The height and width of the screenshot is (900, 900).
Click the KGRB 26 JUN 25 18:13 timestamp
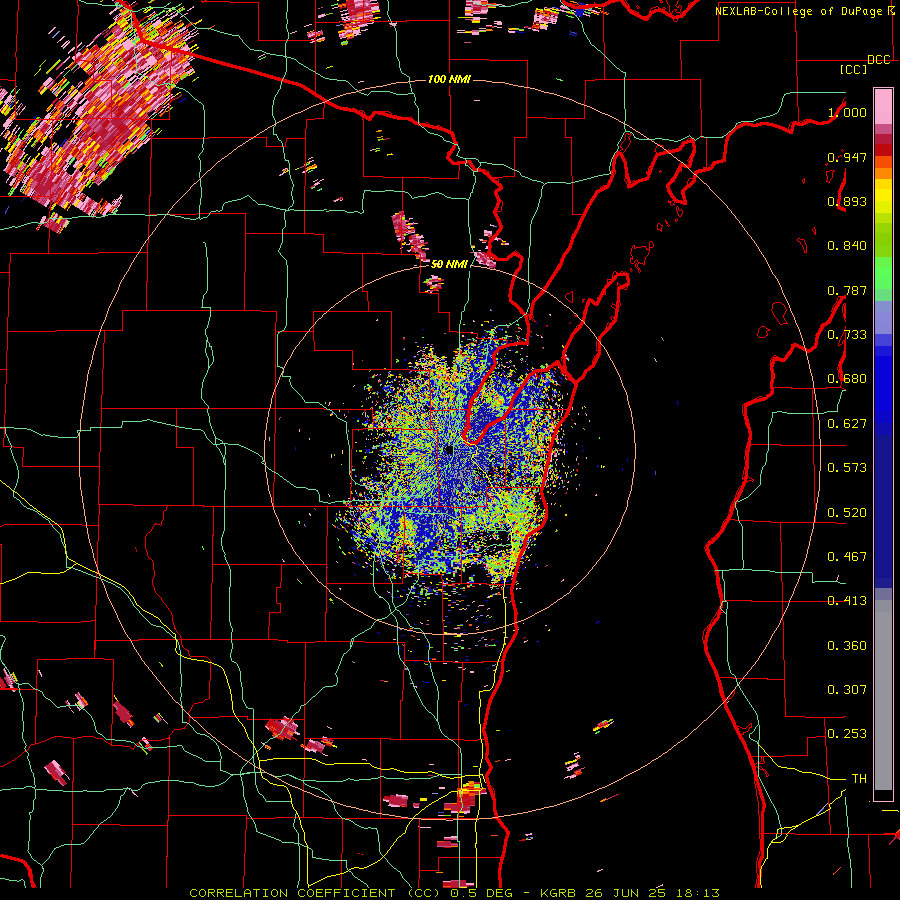coord(630,893)
